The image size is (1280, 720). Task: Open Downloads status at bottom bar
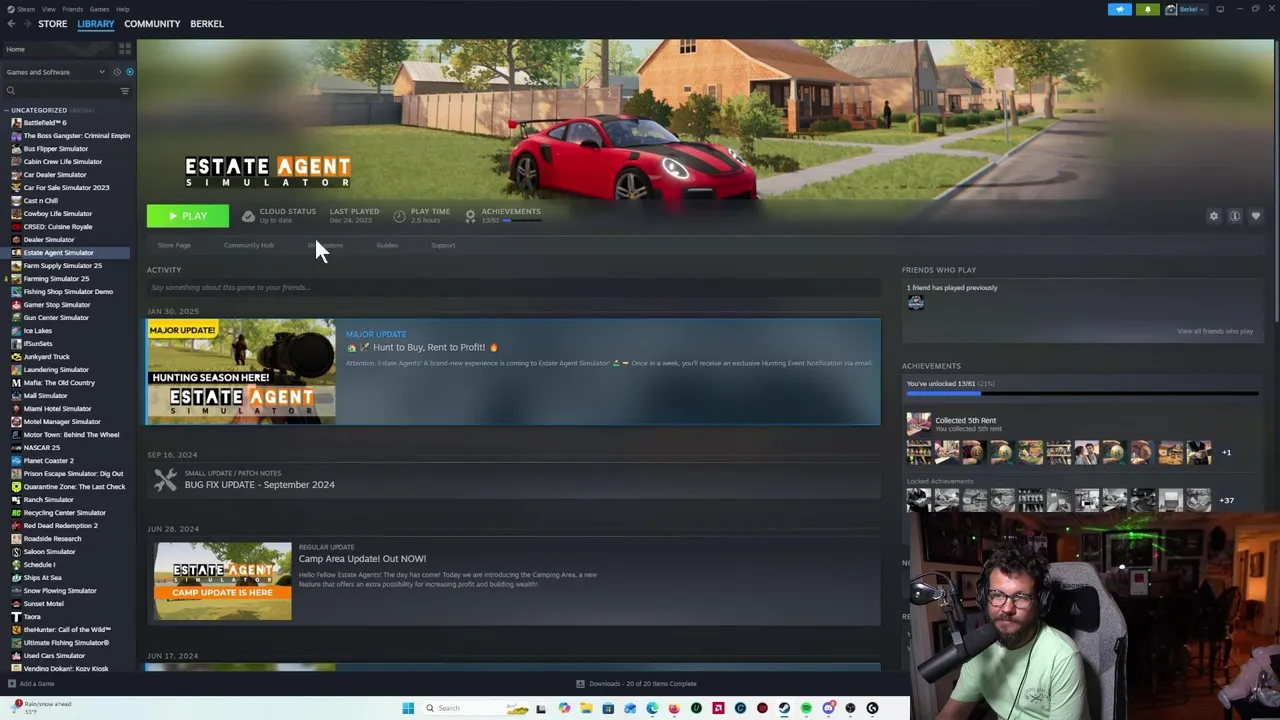(x=636, y=684)
